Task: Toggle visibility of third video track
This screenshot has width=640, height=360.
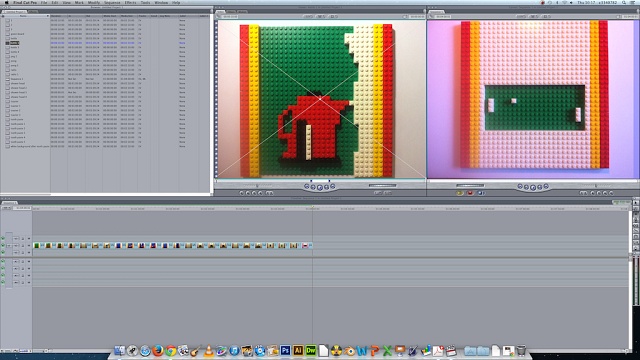Action: coord(2,252)
